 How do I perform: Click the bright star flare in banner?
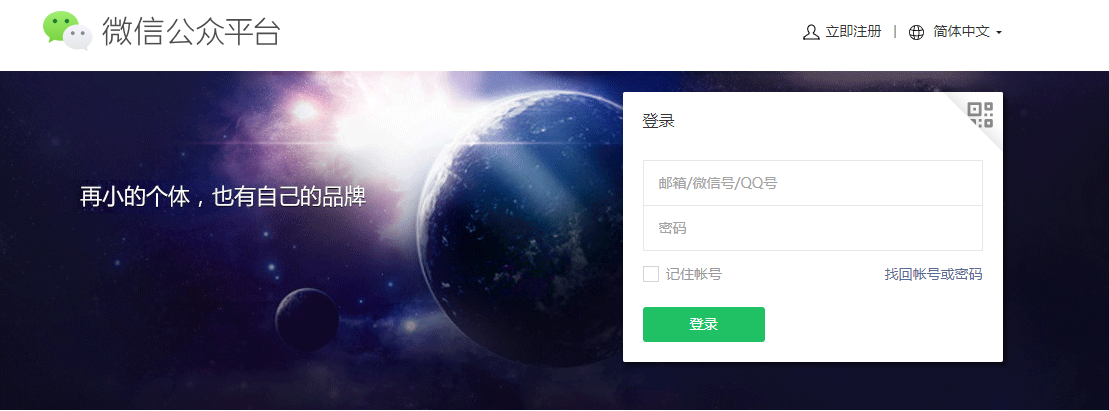pos(306,110)
